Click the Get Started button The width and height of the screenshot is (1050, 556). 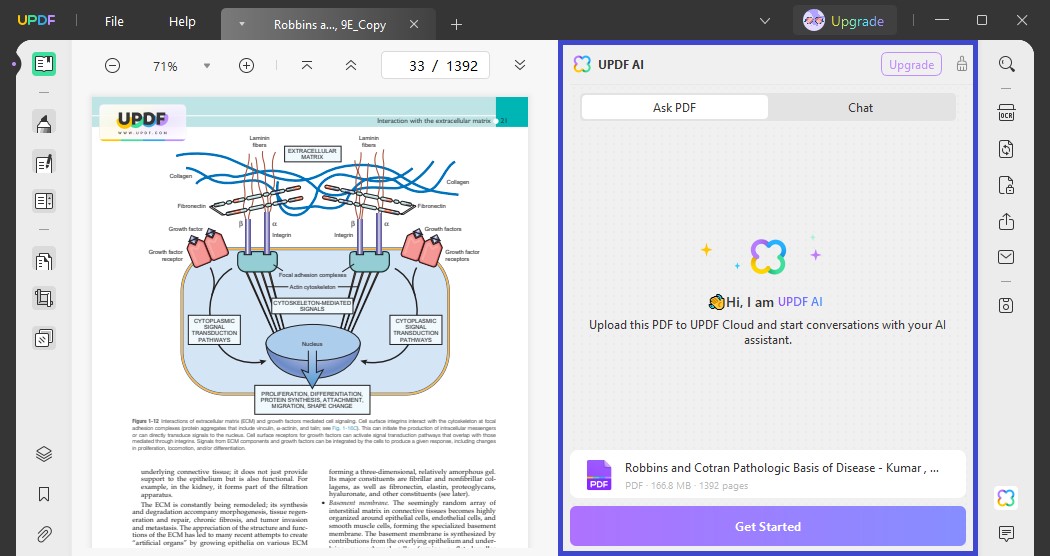[x=767, y=526]
